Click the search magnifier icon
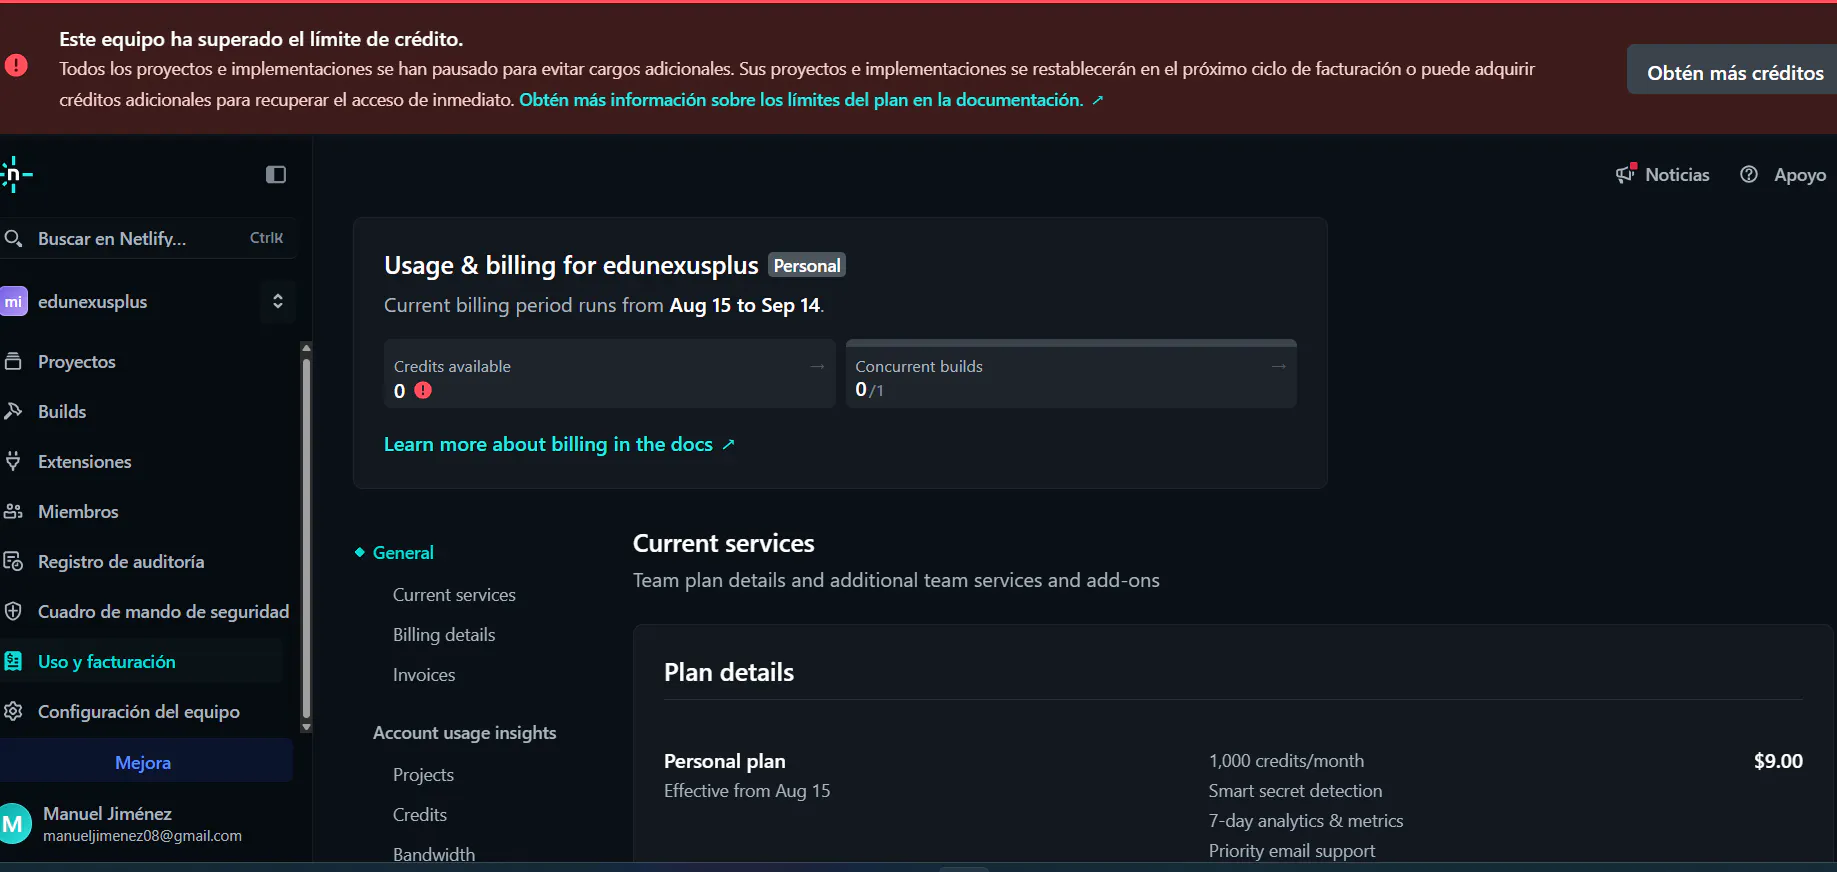 click(x=14, y=238)
